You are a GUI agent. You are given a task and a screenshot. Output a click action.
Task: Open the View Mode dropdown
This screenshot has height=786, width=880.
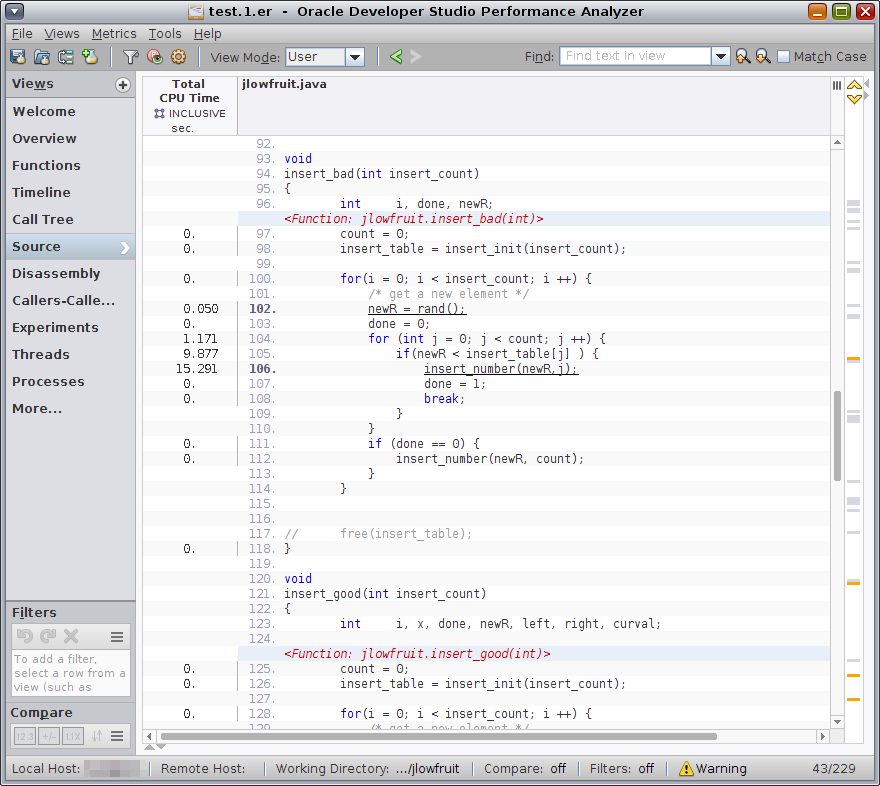(355, 57)
